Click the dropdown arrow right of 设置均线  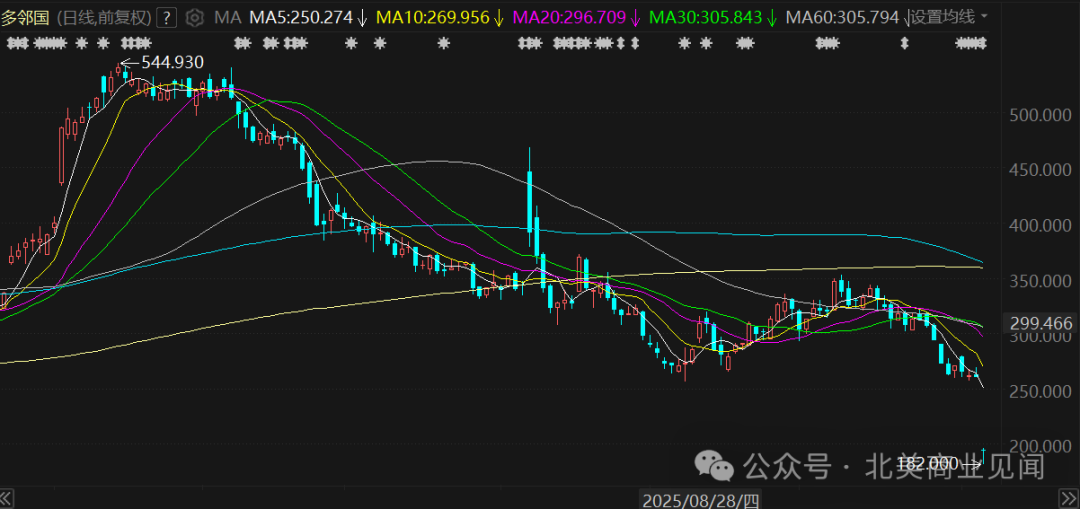click(x=985, y=18)
